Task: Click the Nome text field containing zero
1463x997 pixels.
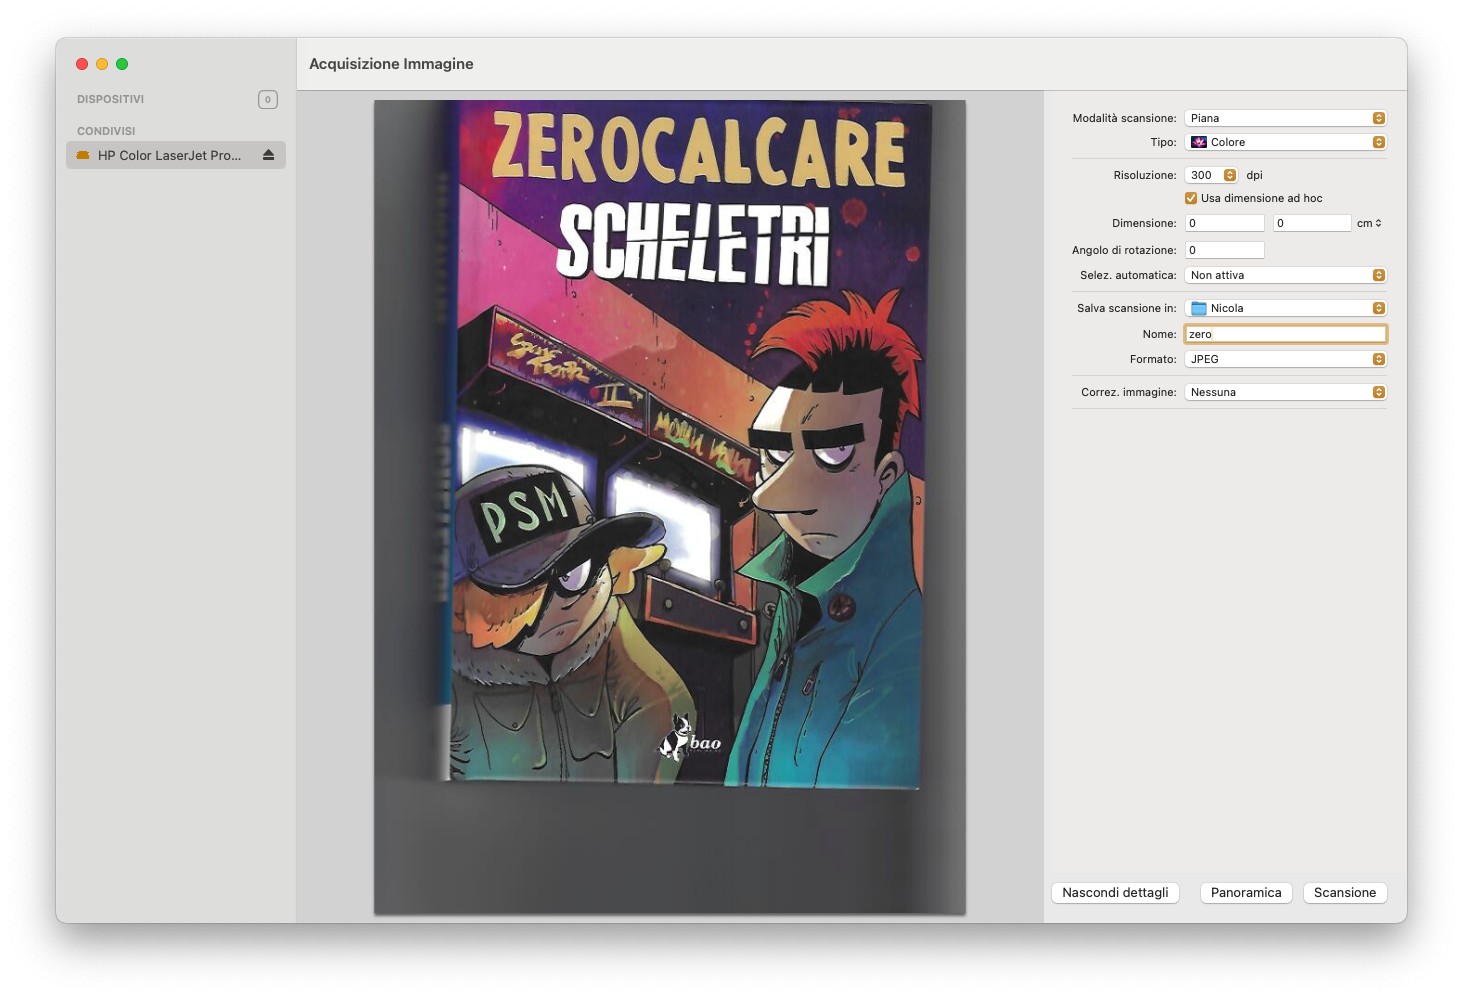Action: pos(1285,334)
